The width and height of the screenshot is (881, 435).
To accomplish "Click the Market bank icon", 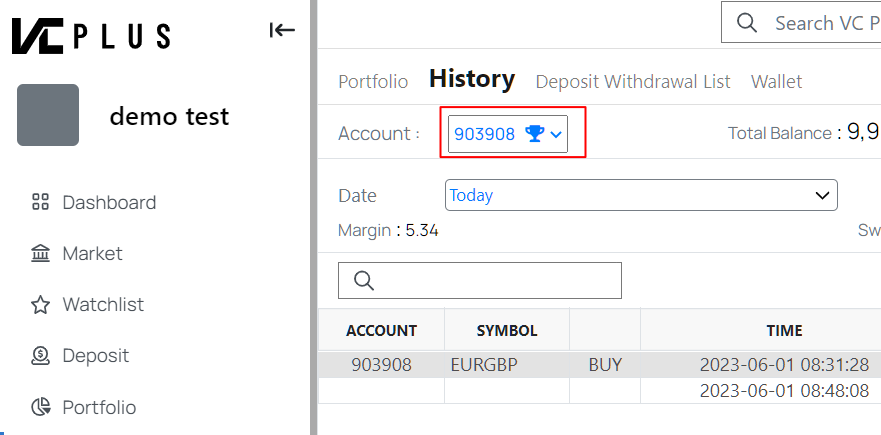I will (41, 254).
